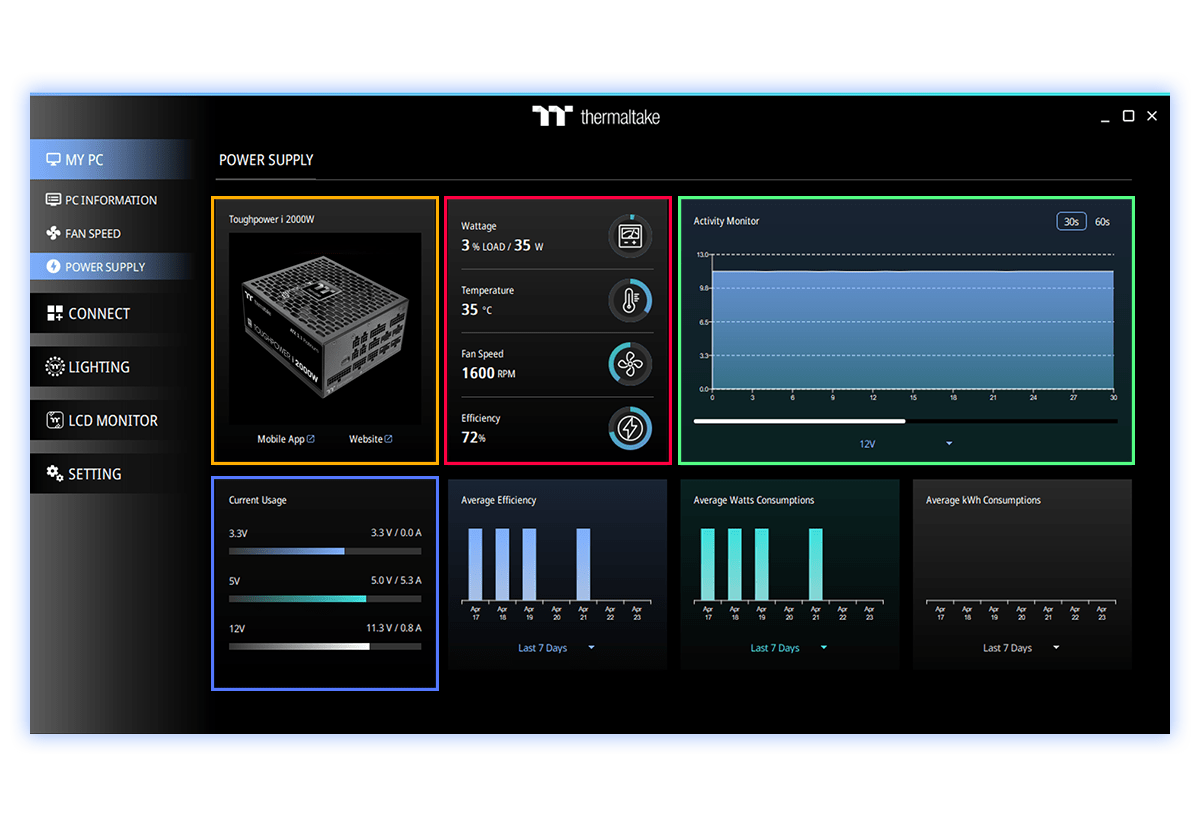Open Last 7 Days dropdown under Average kWh Consumptions
Image resolution: width=1200 pixels, height=826 pixels.
[x=1021, y=648]
